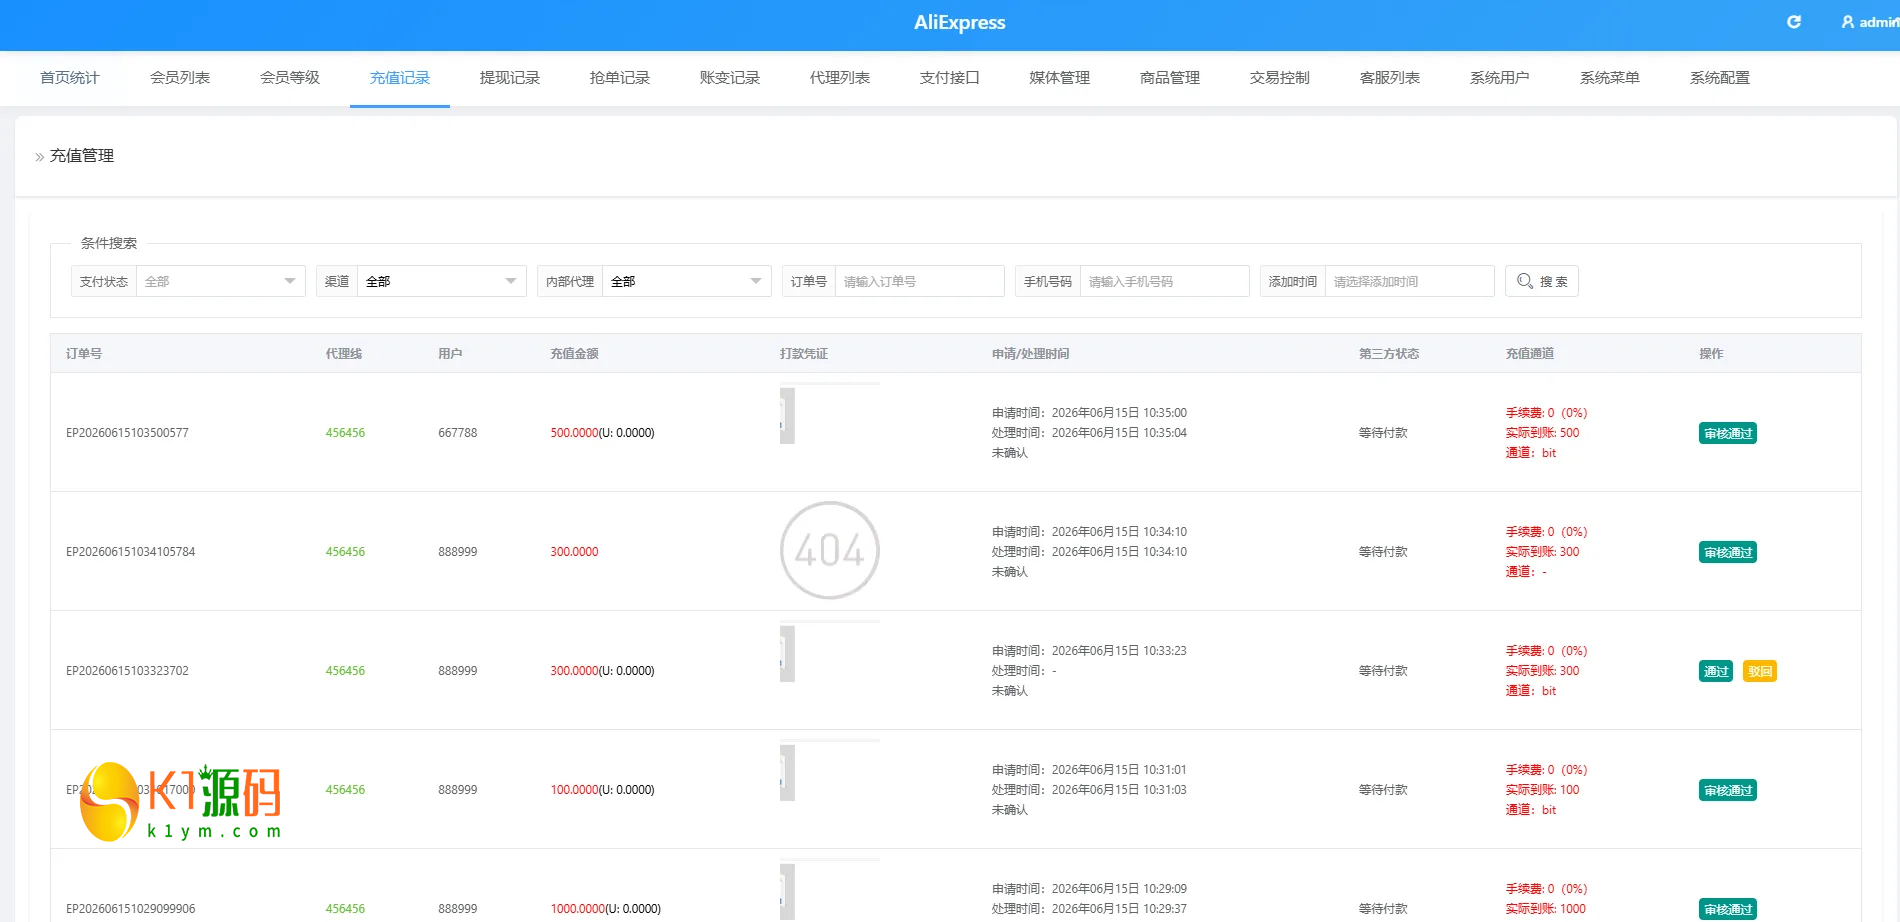The width and height of the screenshot is (1900, 922).
Task: Click amount 500.0000 in first row
Action: pos(574,433)
